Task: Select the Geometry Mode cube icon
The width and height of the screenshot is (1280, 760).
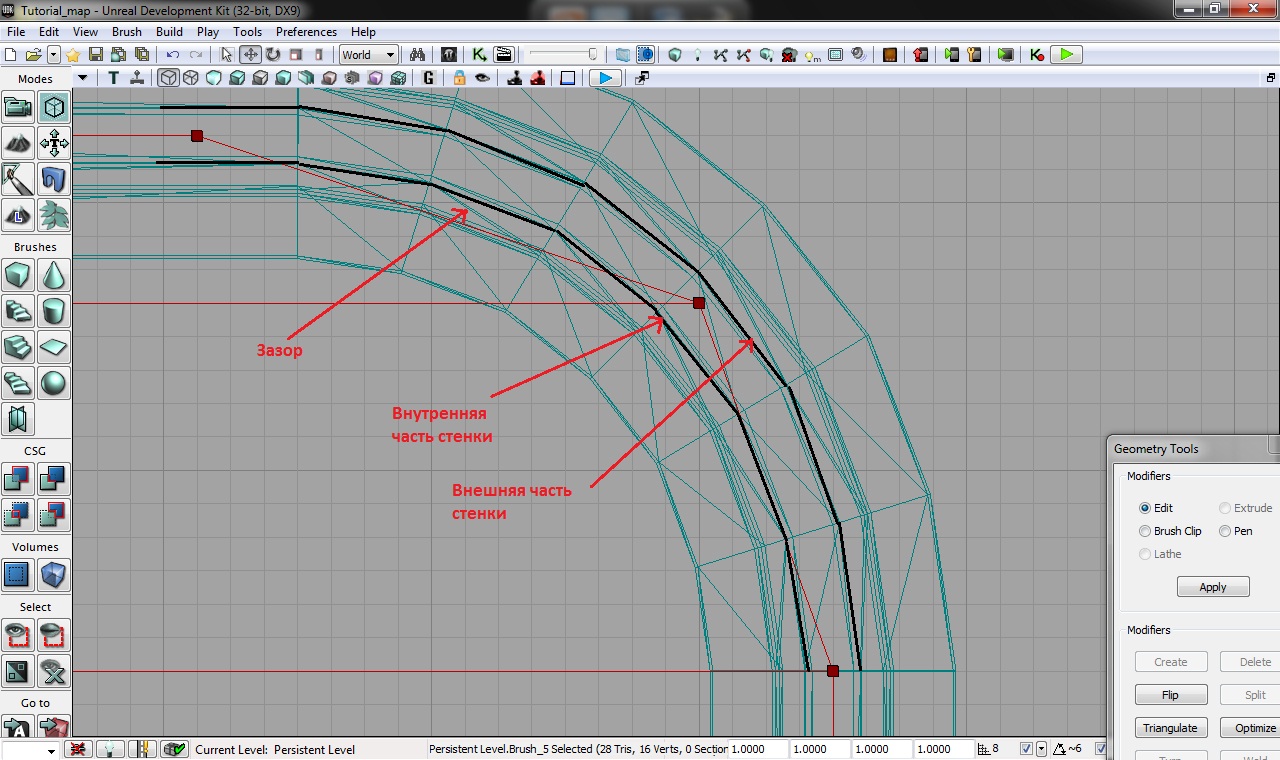Action: click(x=54, y=107)
